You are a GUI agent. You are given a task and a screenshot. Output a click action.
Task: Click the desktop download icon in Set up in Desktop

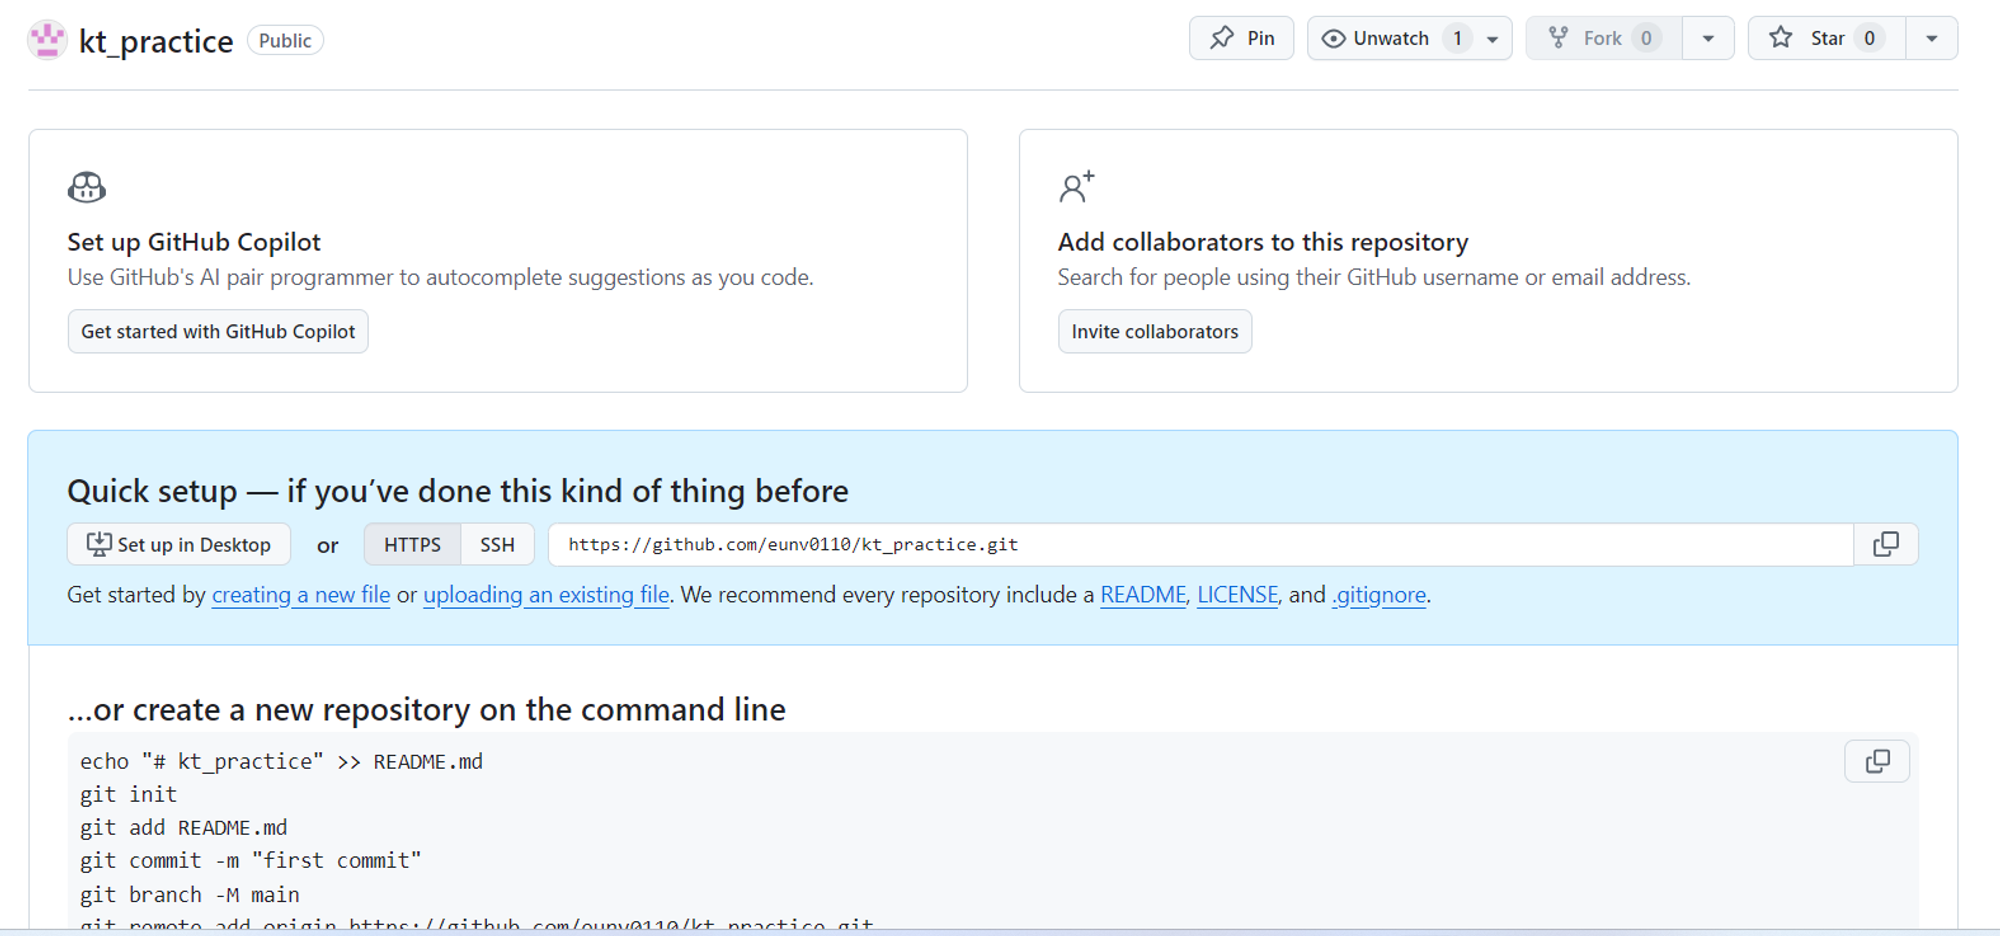click(99, 544)
